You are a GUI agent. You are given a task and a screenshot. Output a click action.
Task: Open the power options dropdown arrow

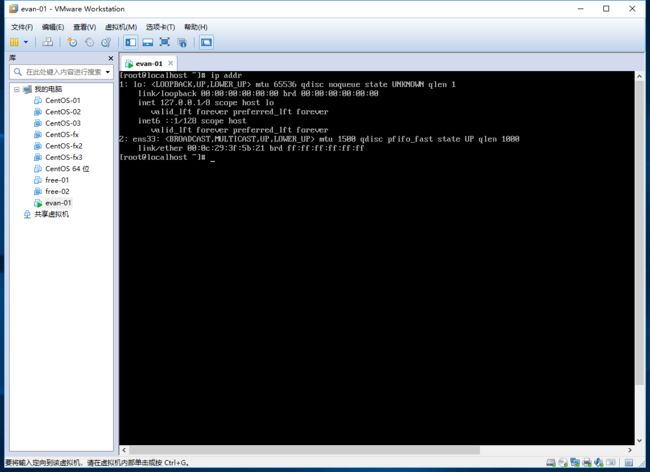point(26,42)
